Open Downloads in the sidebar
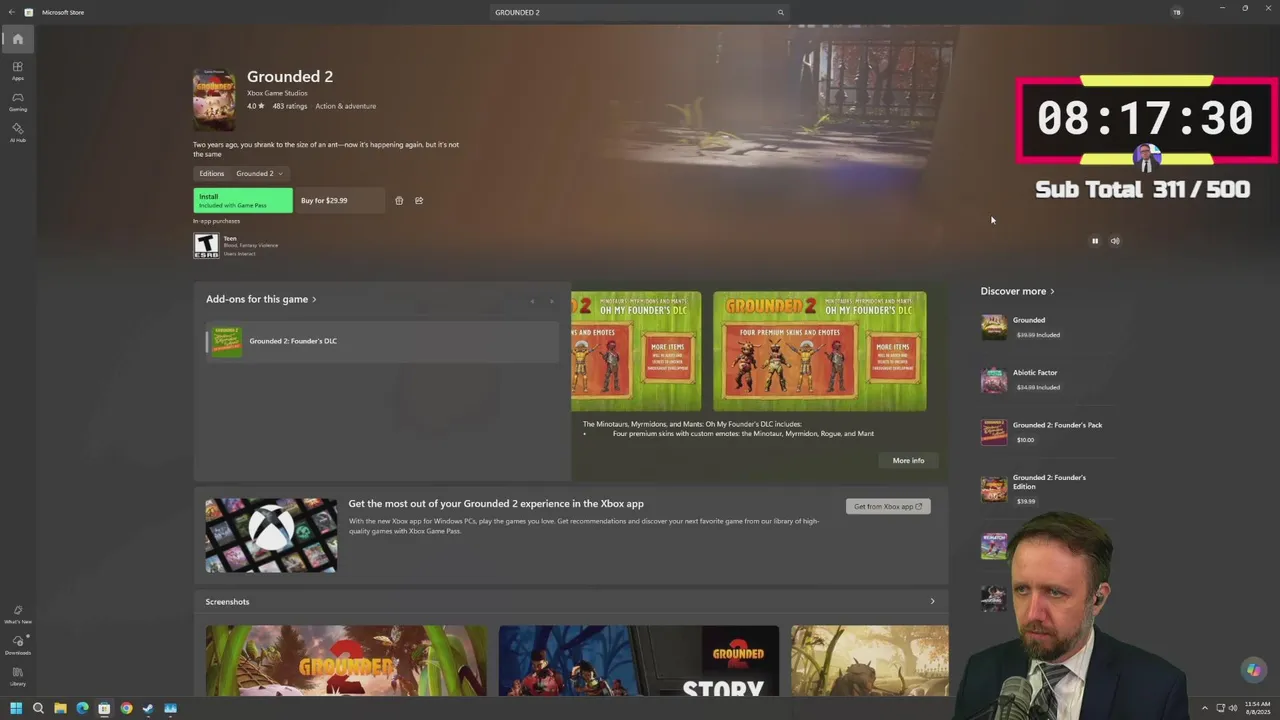This screenshot has width=1280, height=720. (17, 645)
